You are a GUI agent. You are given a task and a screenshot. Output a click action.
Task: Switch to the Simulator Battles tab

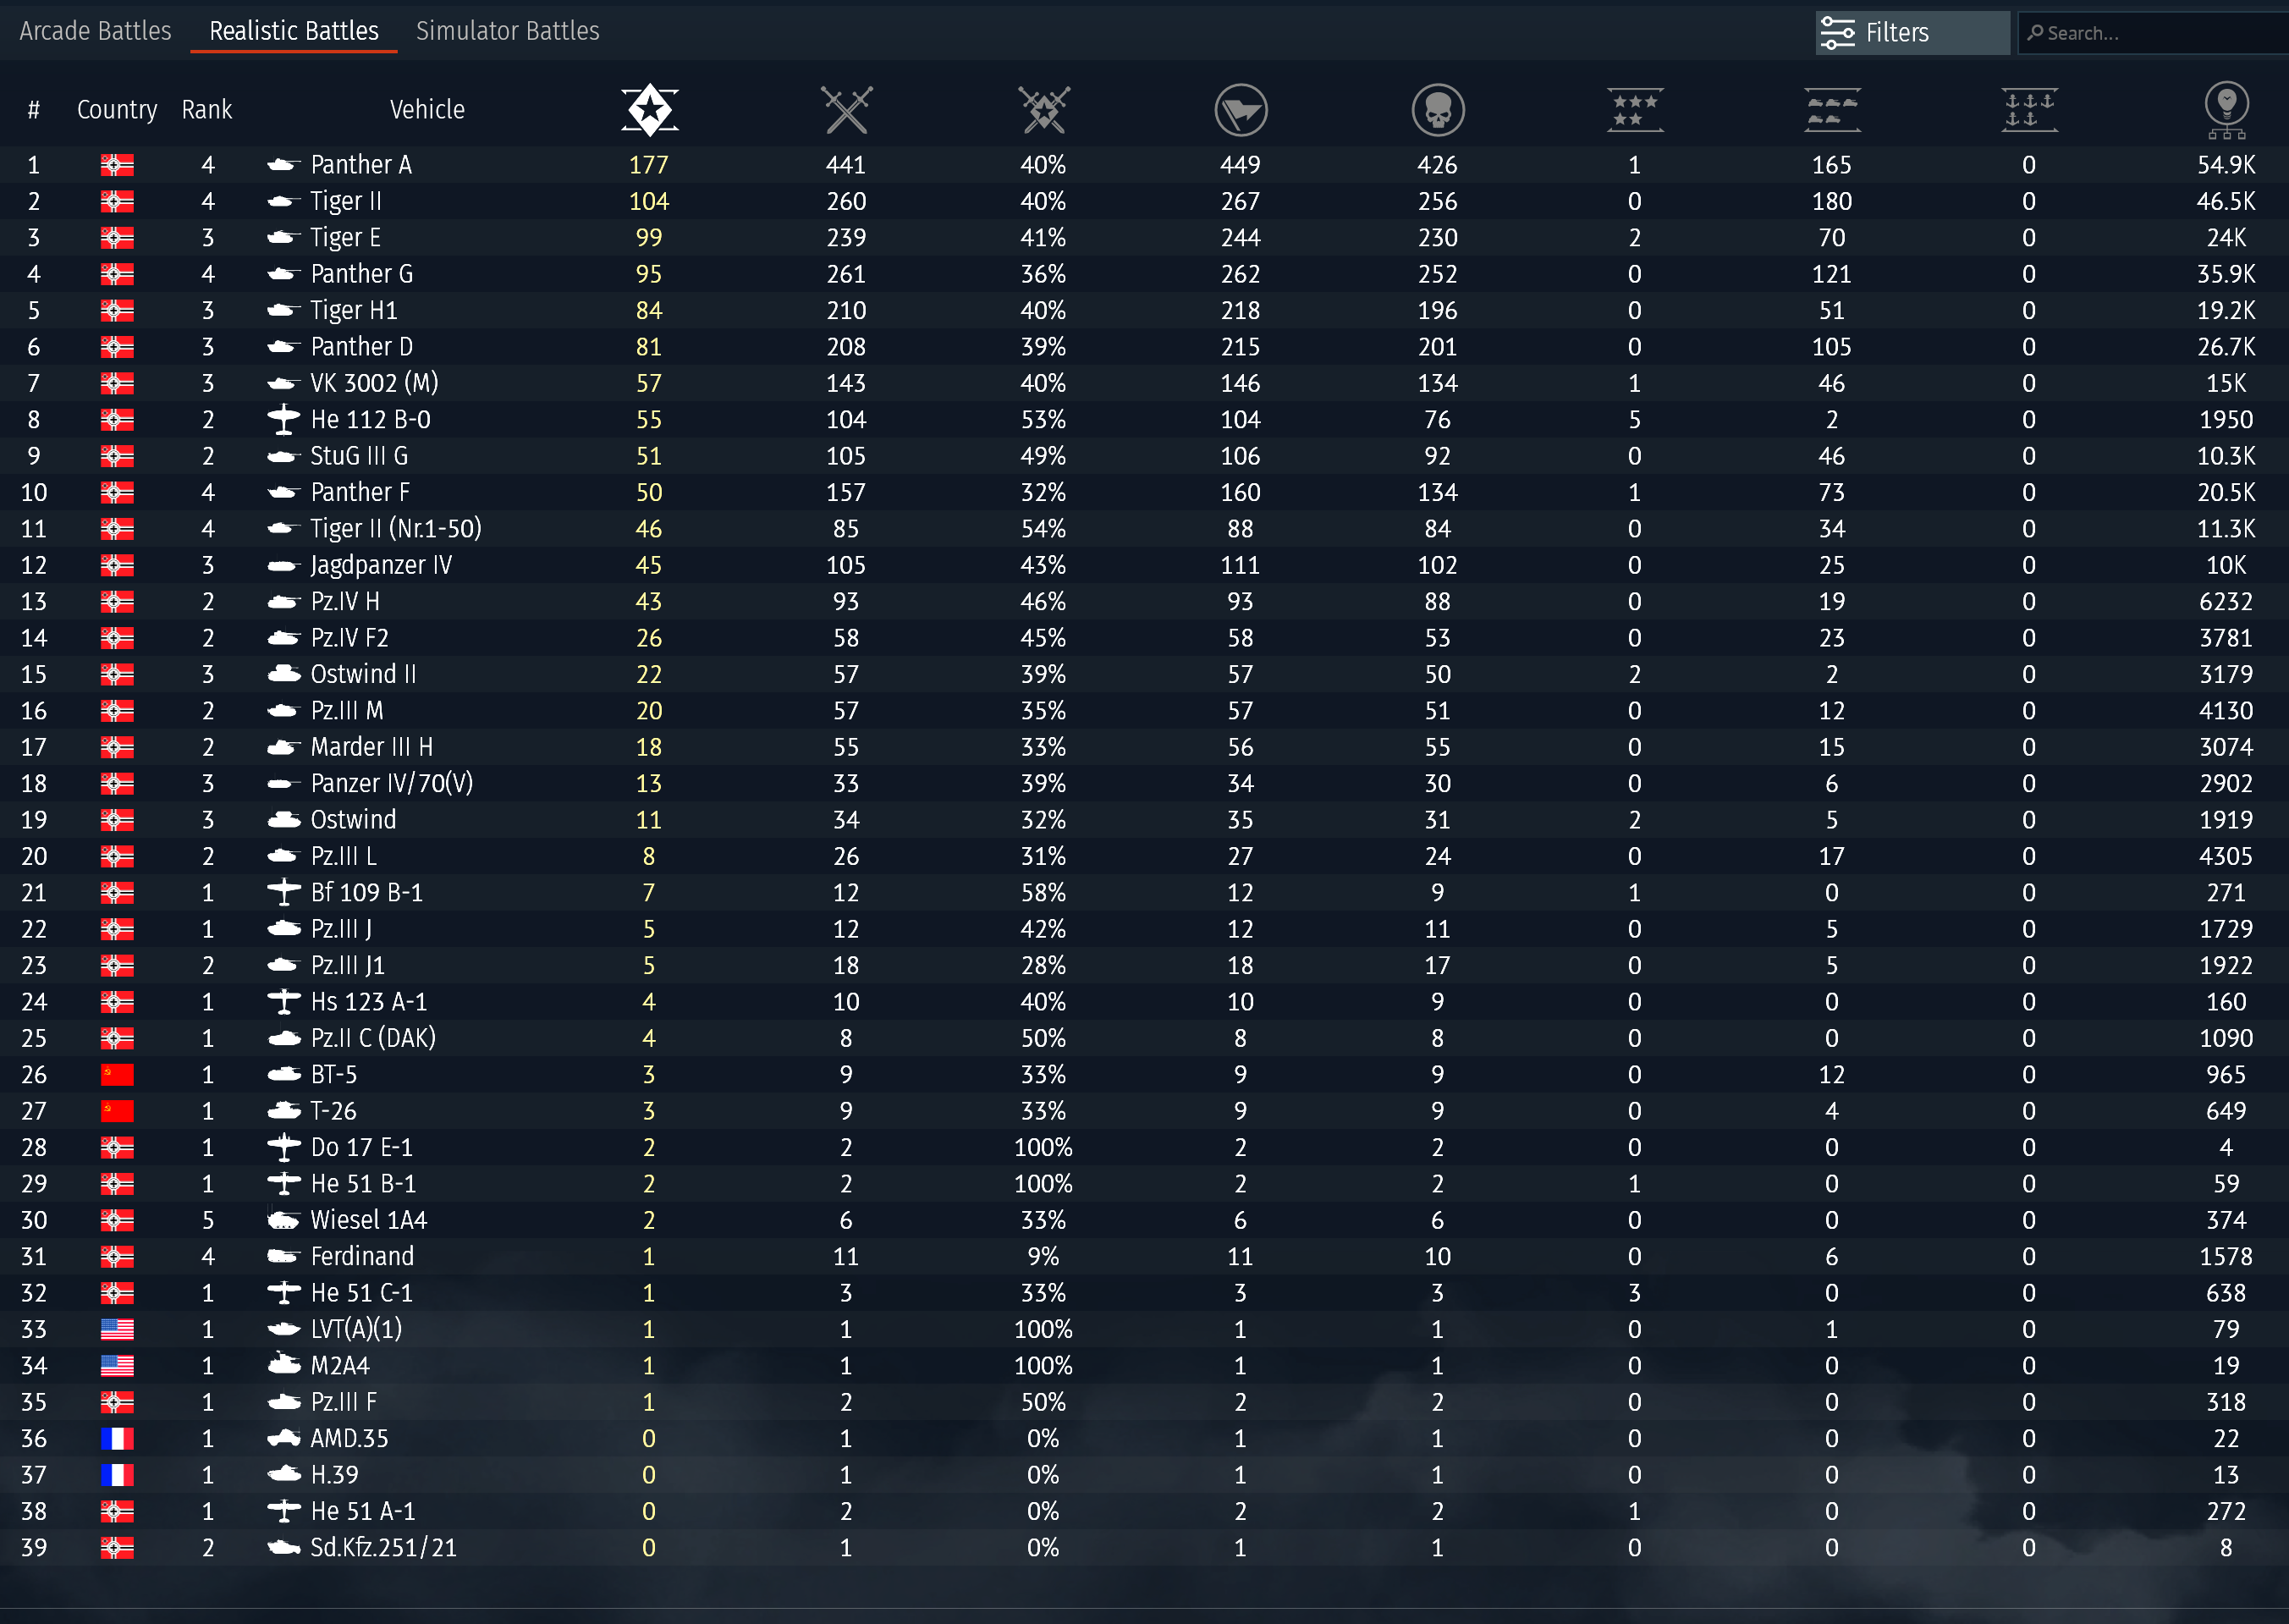click(507, 31)
